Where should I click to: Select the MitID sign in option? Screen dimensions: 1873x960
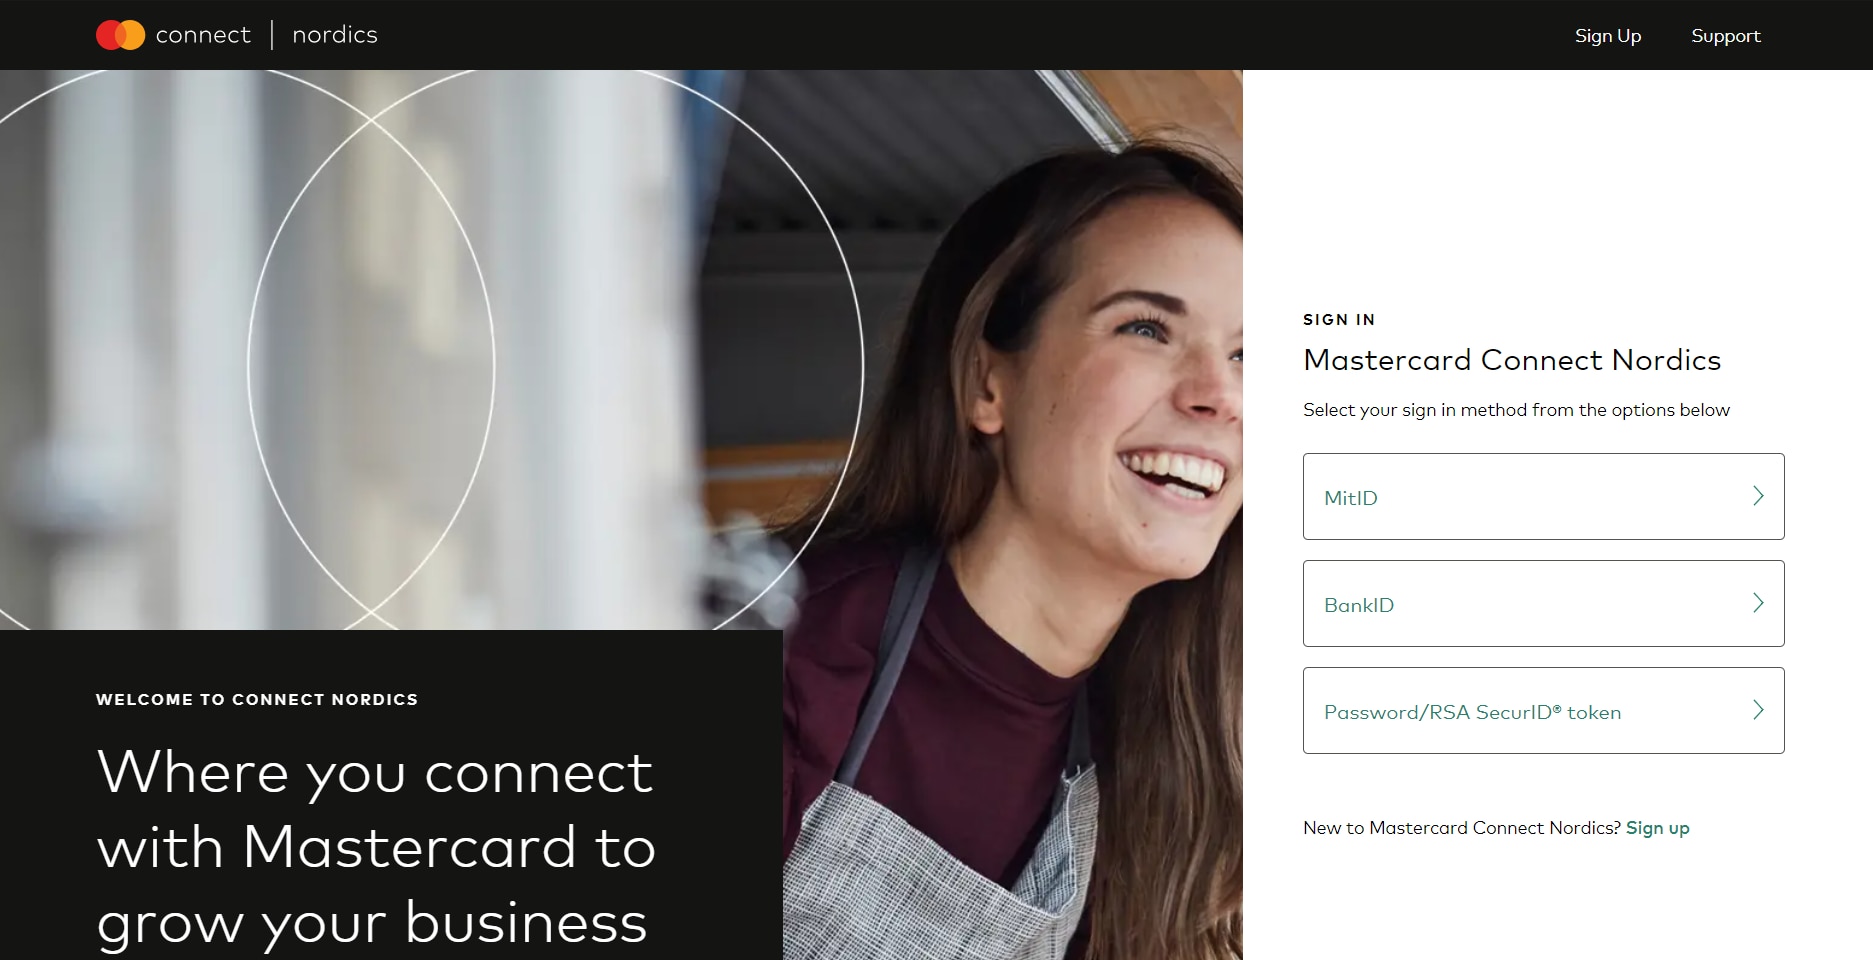tap(1543, 496)
